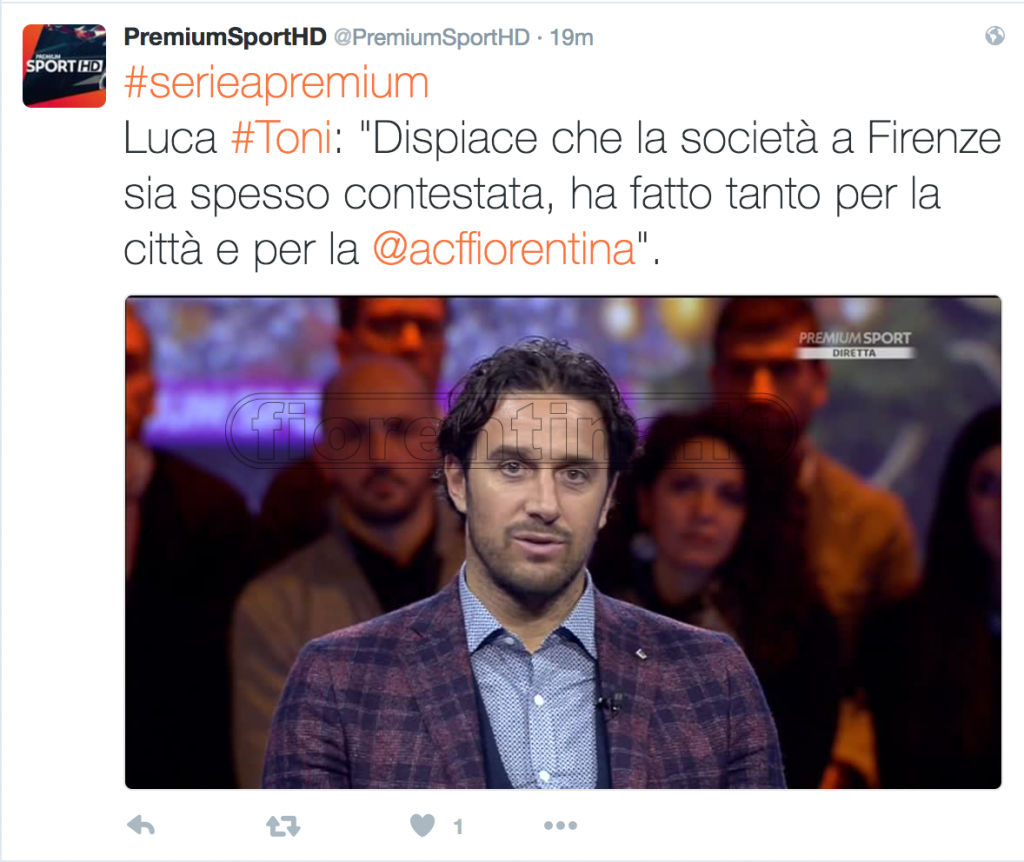Visit the @acffiorentina mention

pyautogui.click(x=504, y=249)
